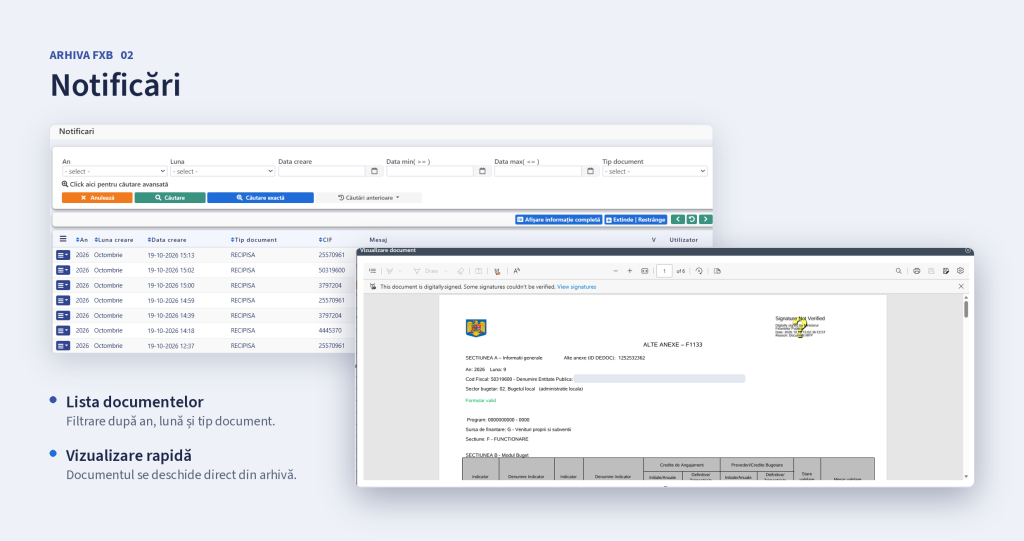Open the Tip document select dropdown
The image size is (1024, 541).
pos(654,171)
